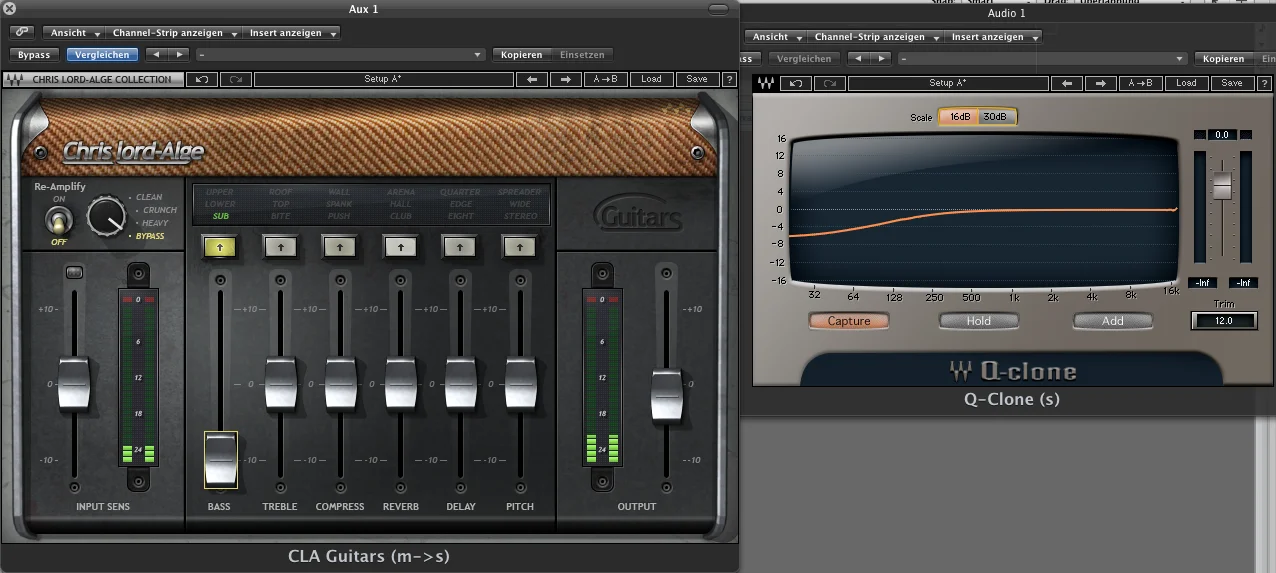This screenshot has height=573, width=1276.
Task: Click Kopieren in Audio 1 window
Action: coord(1224,59)
